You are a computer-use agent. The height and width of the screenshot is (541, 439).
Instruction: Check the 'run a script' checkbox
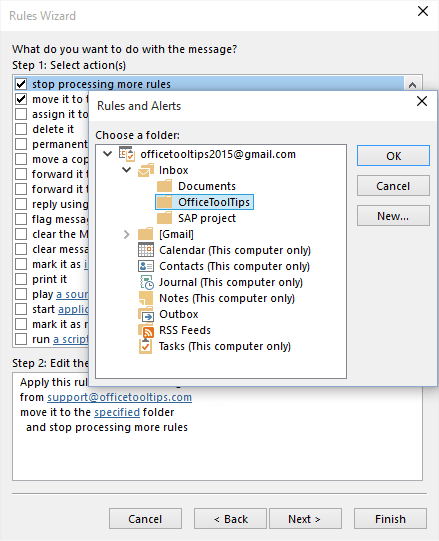[21, 339]
